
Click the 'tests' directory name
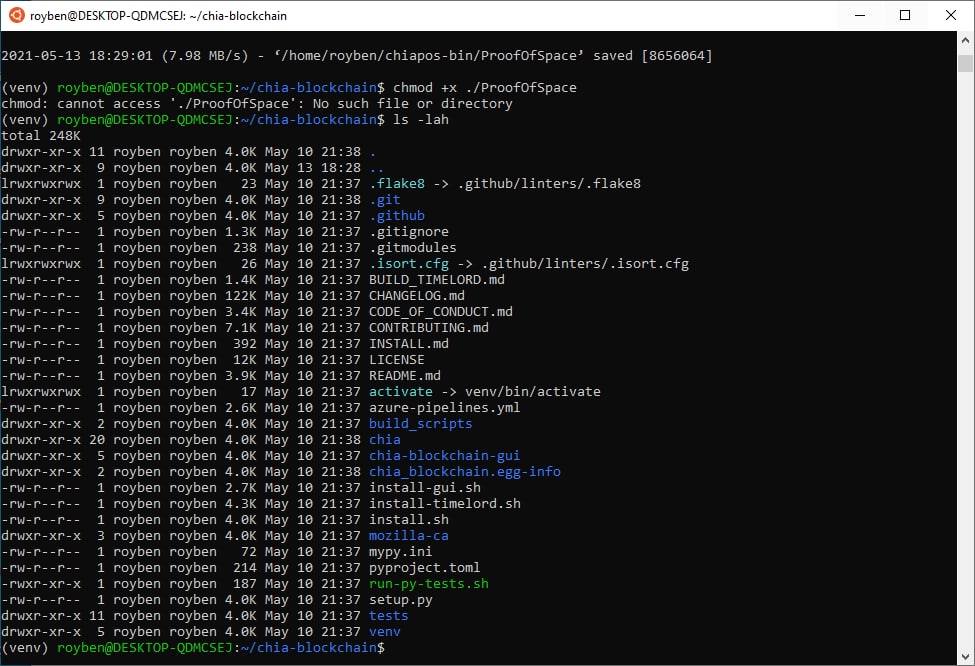(x=389, y=616)
